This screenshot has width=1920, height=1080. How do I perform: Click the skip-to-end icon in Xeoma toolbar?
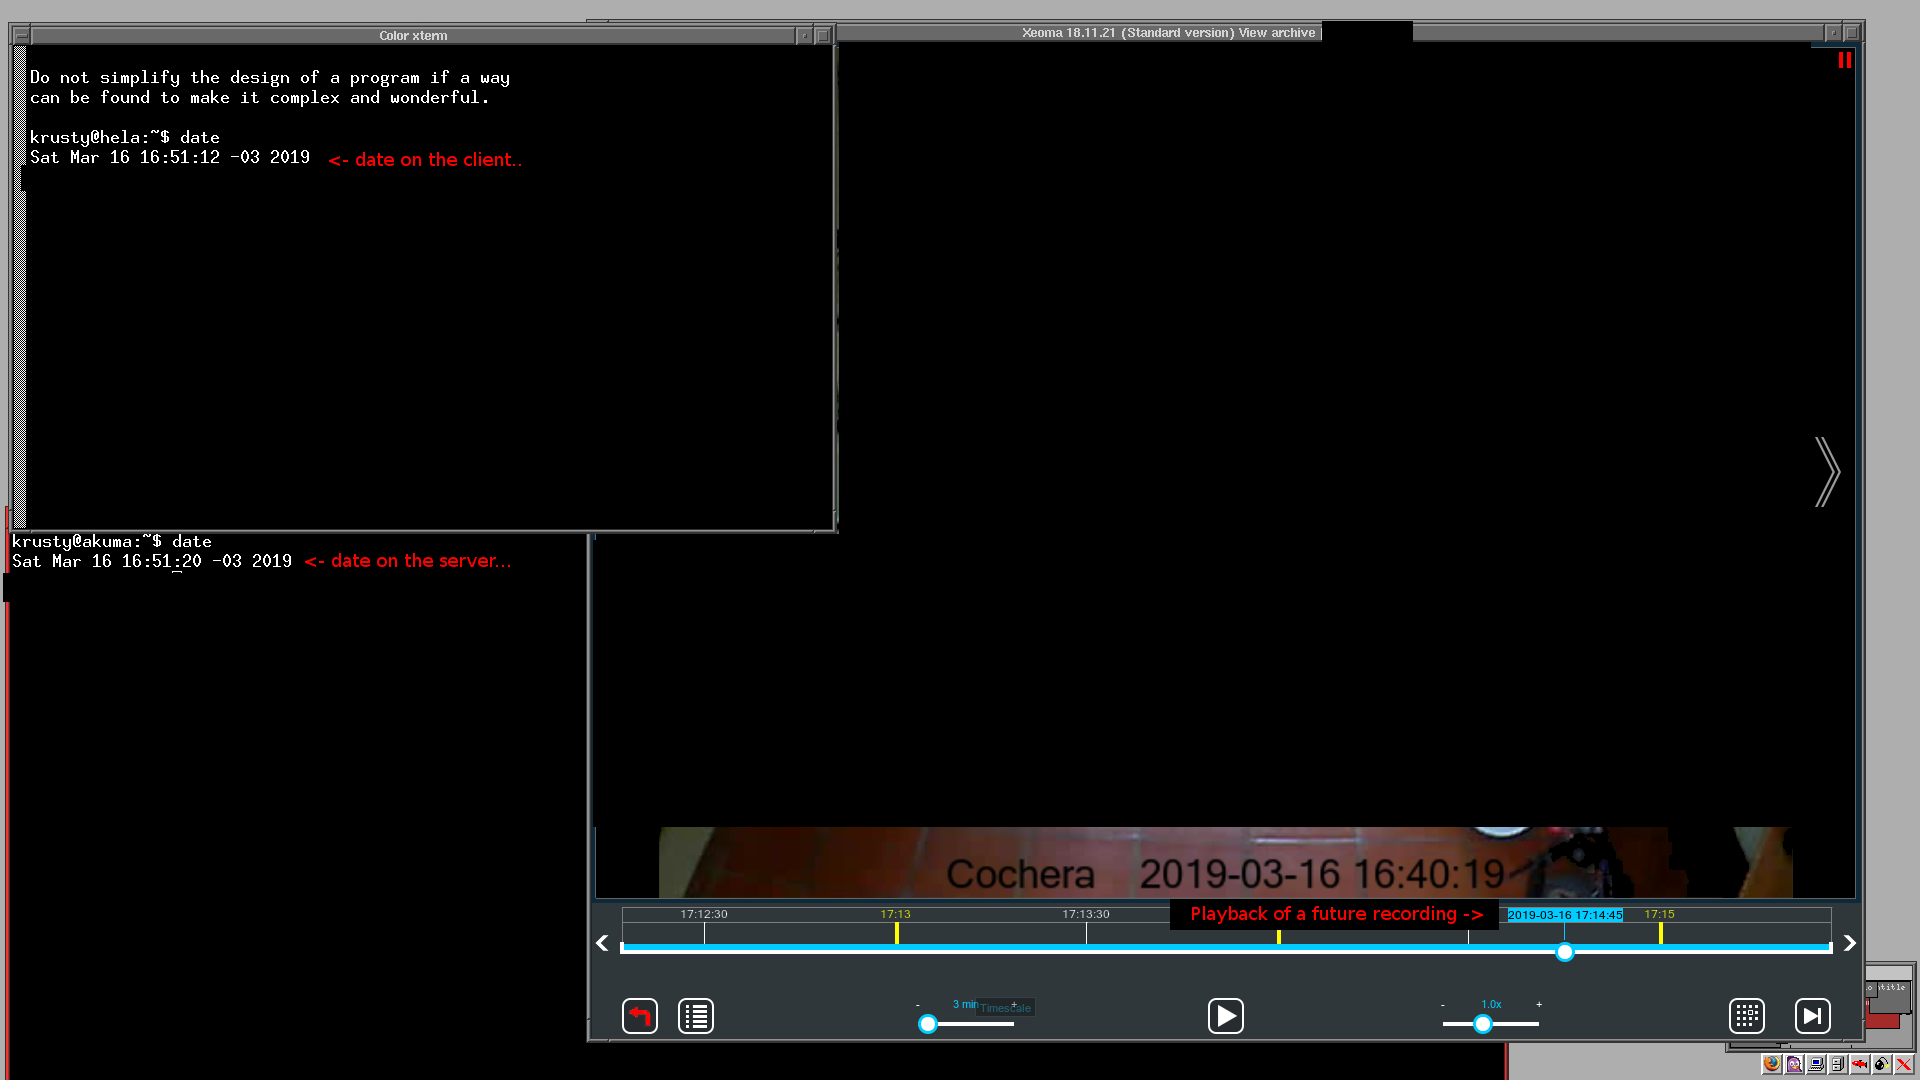tap(1813, 1015)
